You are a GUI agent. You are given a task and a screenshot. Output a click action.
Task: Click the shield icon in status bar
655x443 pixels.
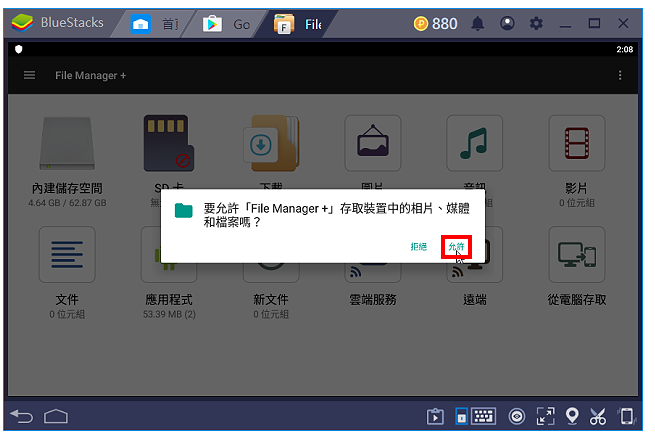coord(18,49)
